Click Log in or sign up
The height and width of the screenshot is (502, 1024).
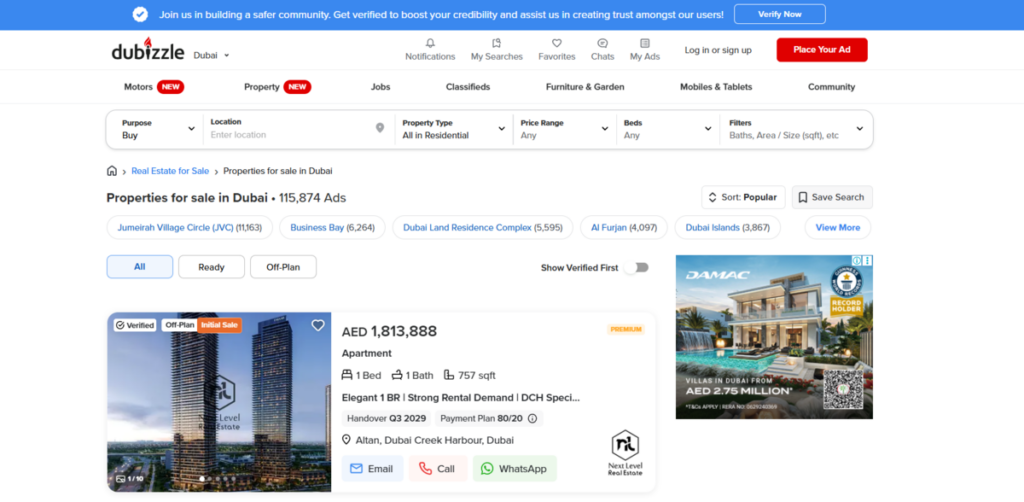[718, 50]
